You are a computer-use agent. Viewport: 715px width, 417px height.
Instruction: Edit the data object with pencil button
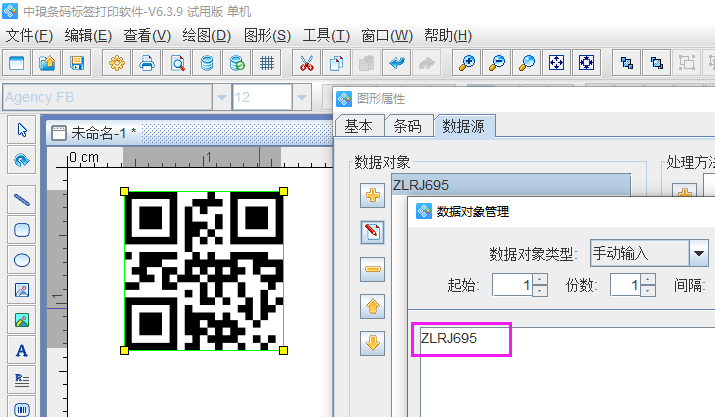[373, 232]
